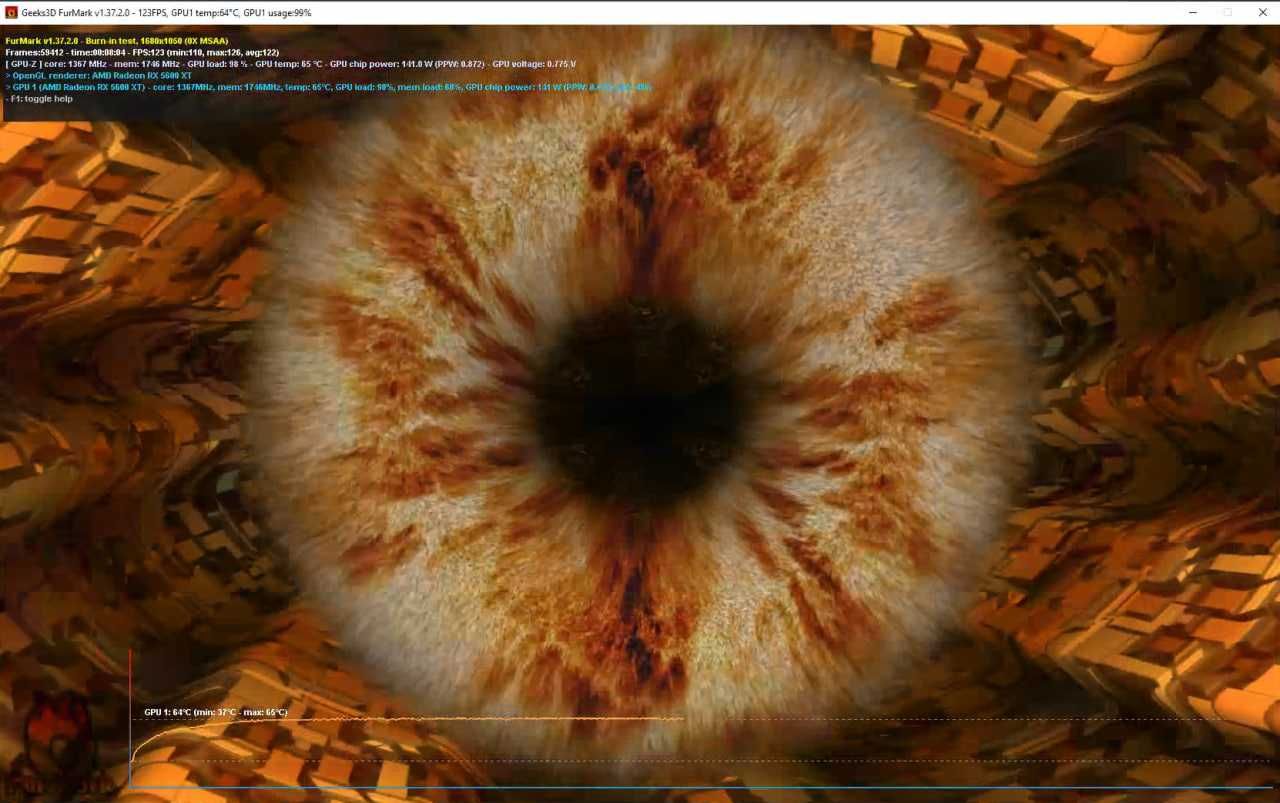Click the yellow 'FurMark v1.37.2.0 - Burn-in test' line
The width and height of the screenshot is (1280, 803).
click(x=117, y=41)
